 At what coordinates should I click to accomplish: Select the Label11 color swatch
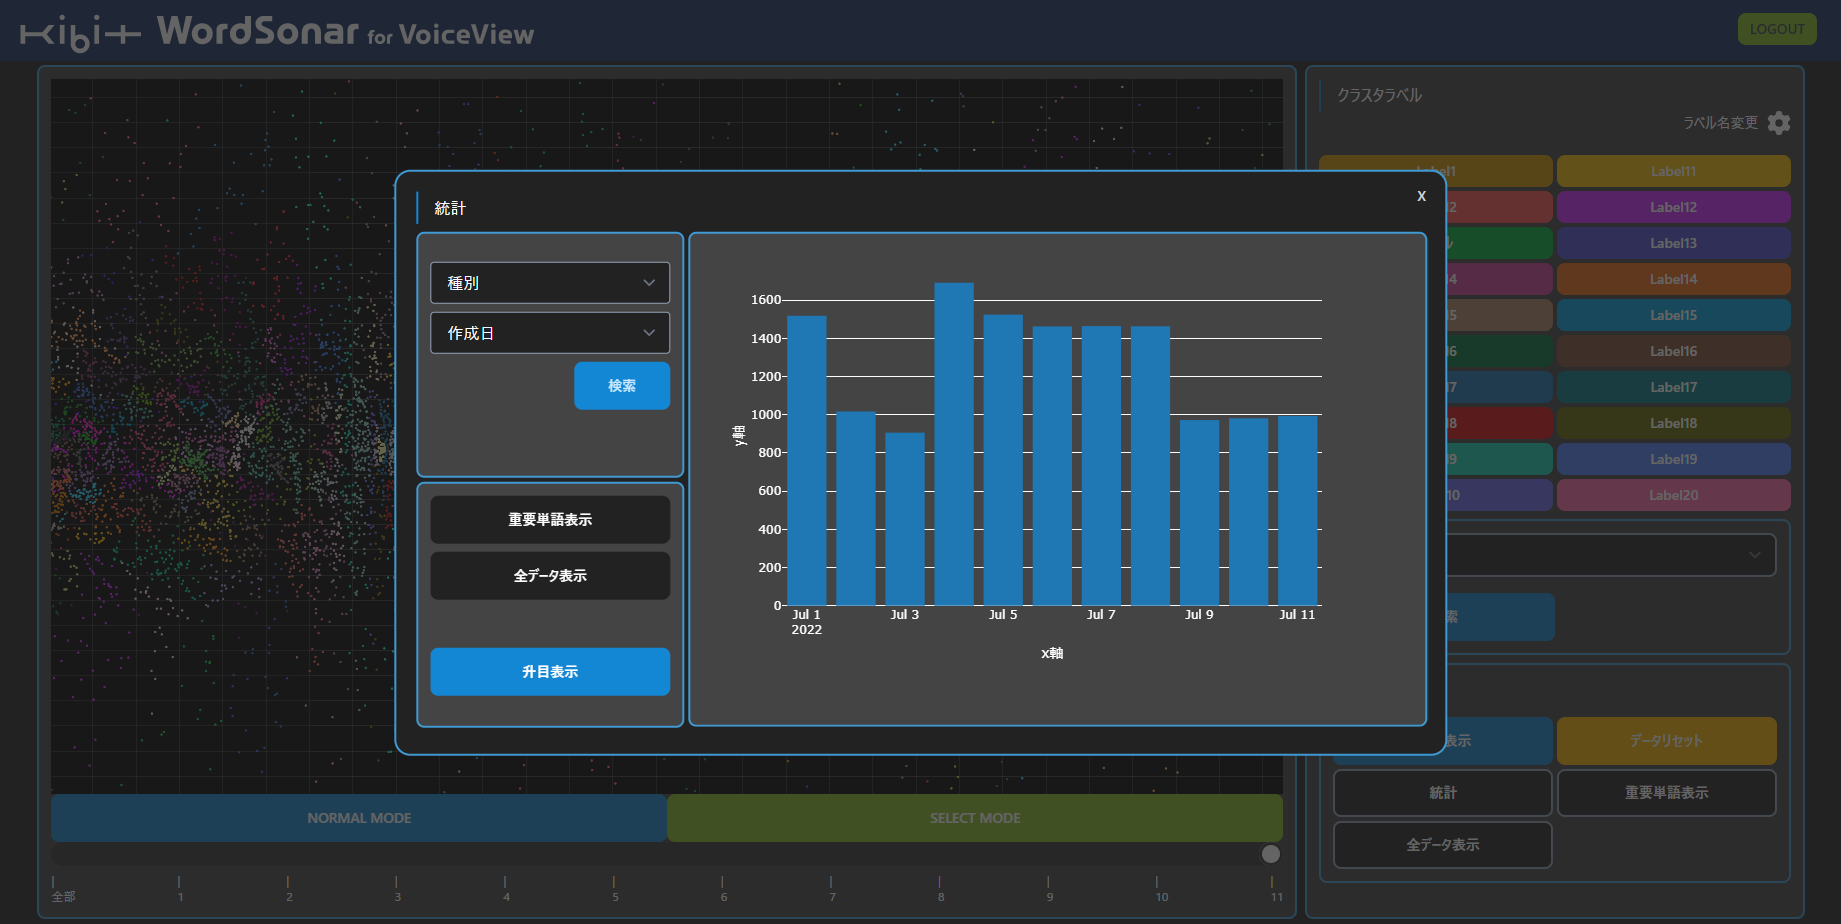(x=1673, y=171)
